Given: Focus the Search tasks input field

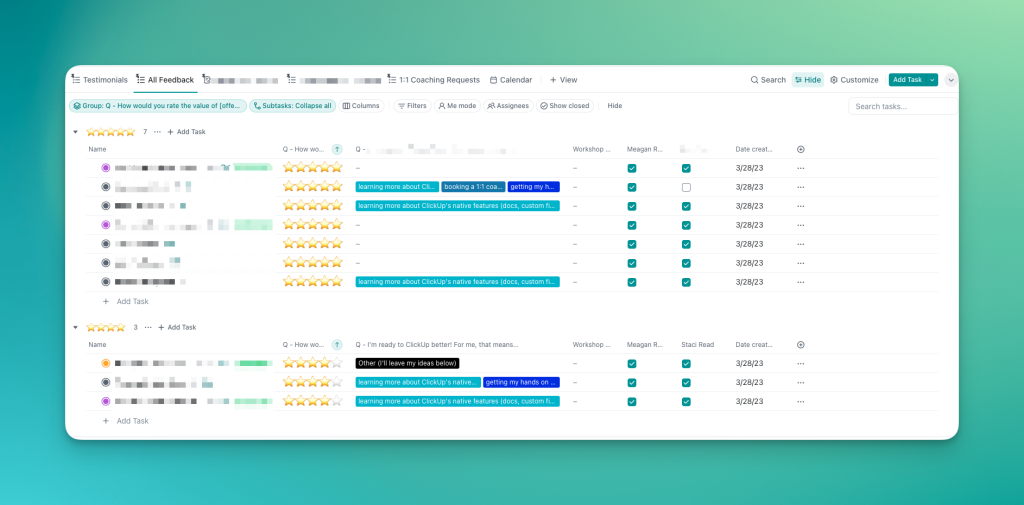Looking at the screenshot, I should coord(903,106).
